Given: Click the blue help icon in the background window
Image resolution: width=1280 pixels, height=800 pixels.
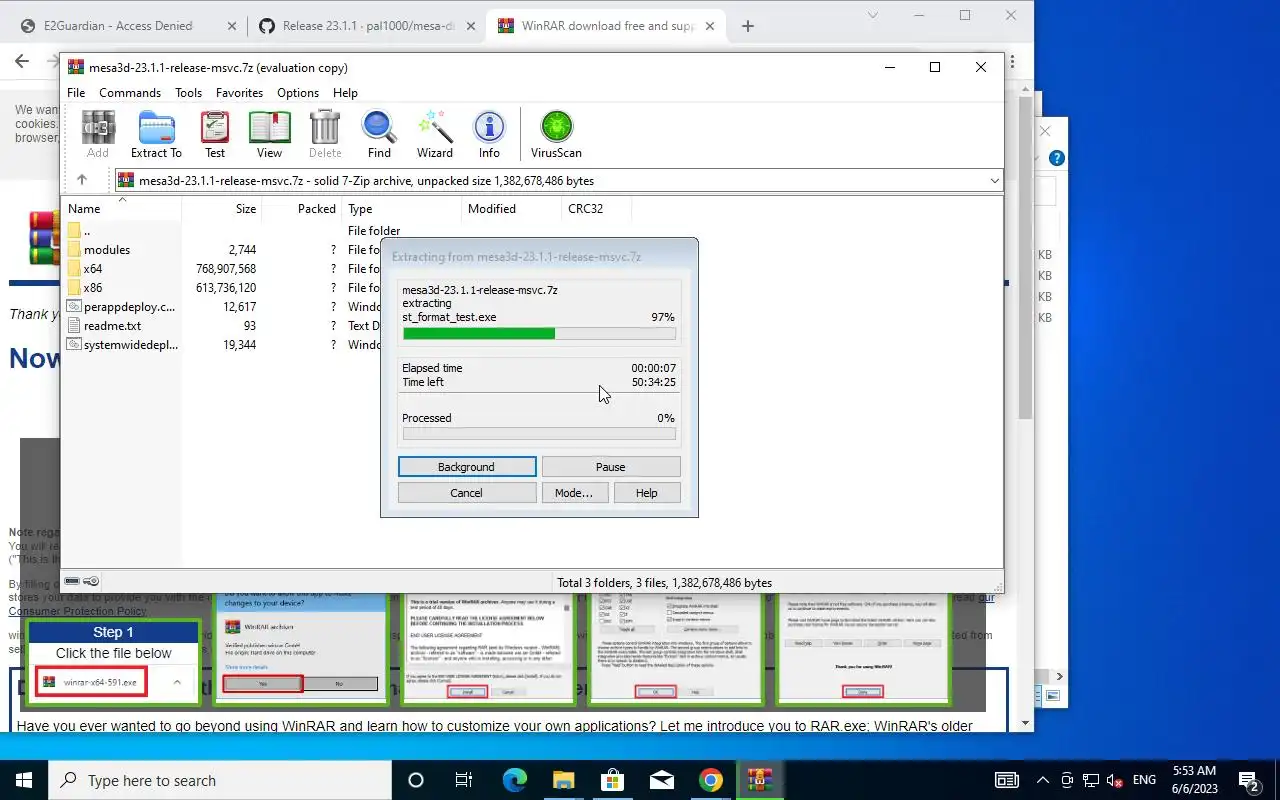Looking at the screenshot, I should pos(1056,158).
